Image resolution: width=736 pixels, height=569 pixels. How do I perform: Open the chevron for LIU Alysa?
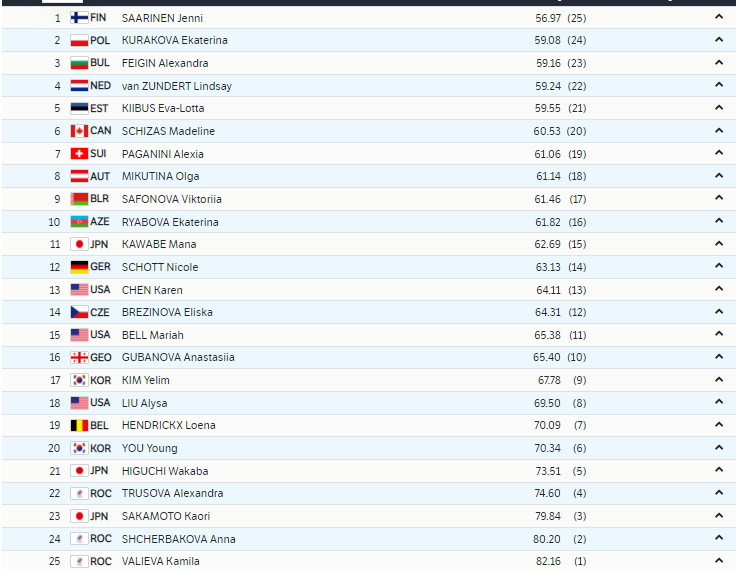pos(719,402)
